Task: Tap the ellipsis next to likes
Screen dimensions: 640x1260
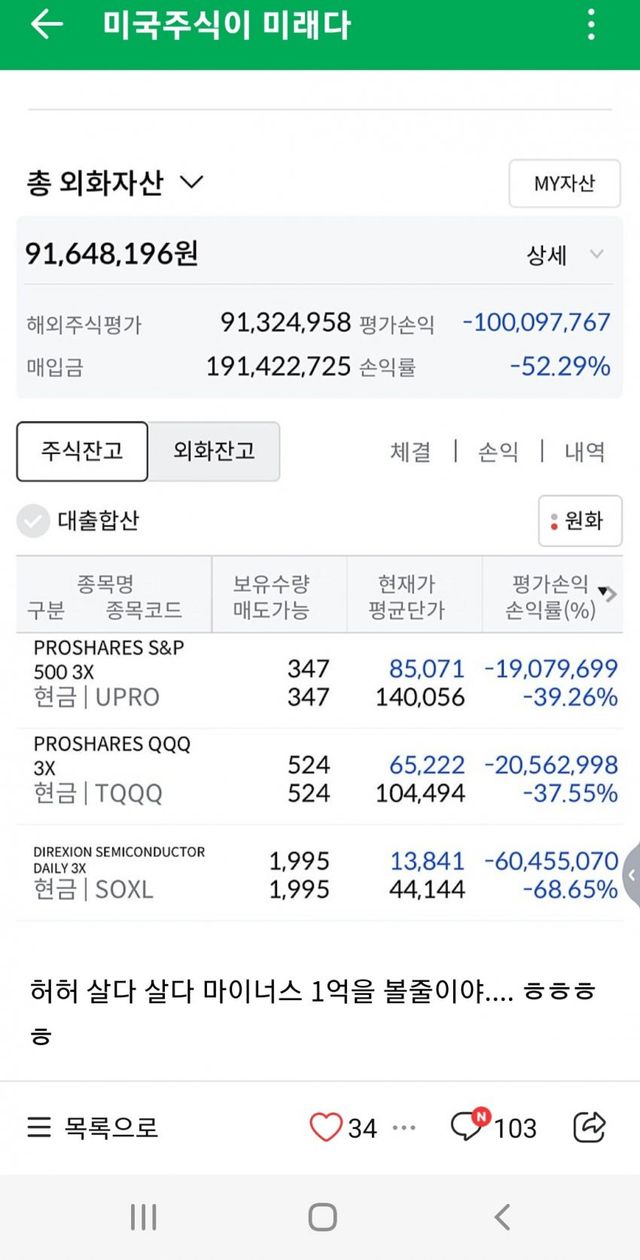Action: (x=404, y=1127)
